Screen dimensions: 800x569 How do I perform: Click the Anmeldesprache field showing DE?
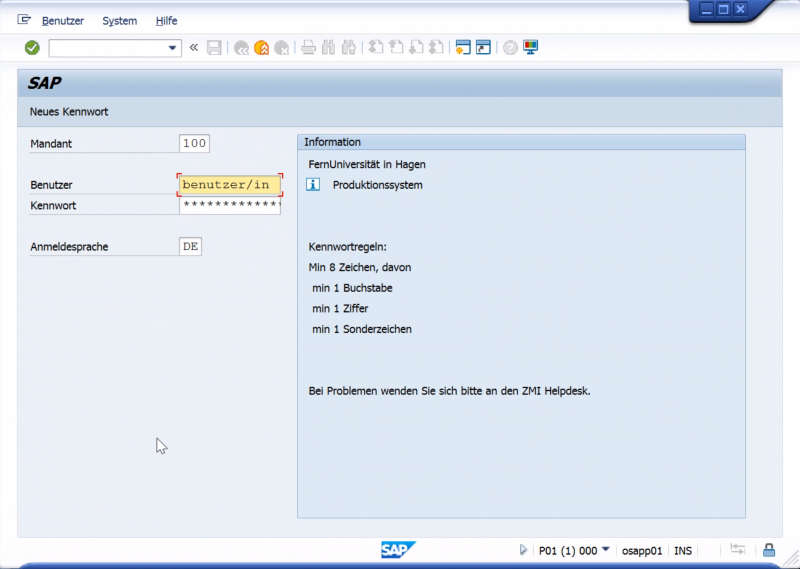click(x=190, y=246)
